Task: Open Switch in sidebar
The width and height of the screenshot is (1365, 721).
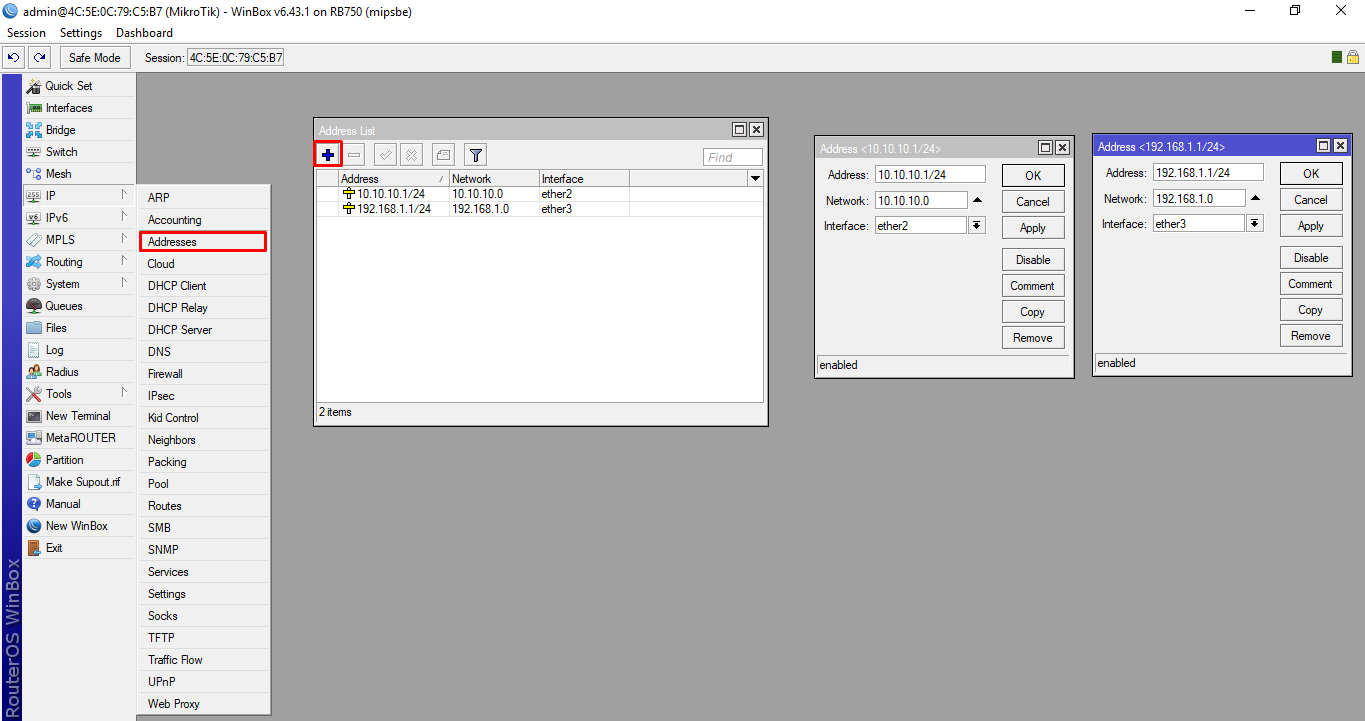Action: pos(79,152)
